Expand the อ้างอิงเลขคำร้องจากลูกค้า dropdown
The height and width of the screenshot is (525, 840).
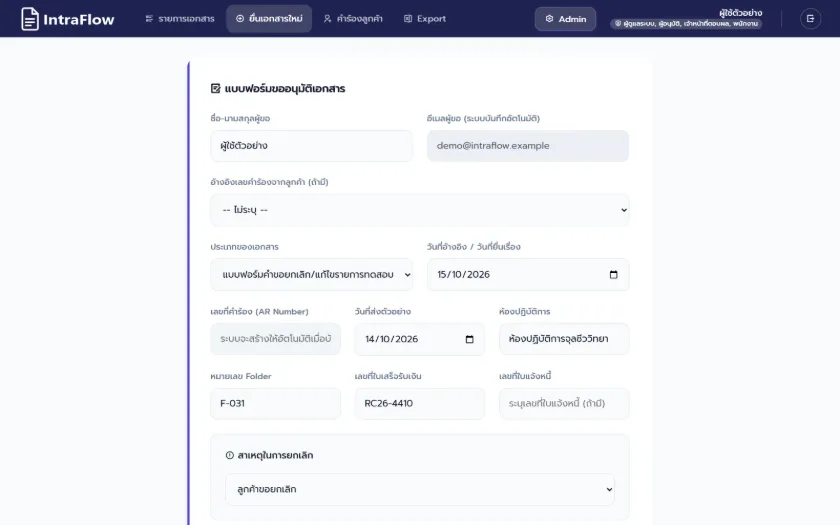click(x=419, y=210)
